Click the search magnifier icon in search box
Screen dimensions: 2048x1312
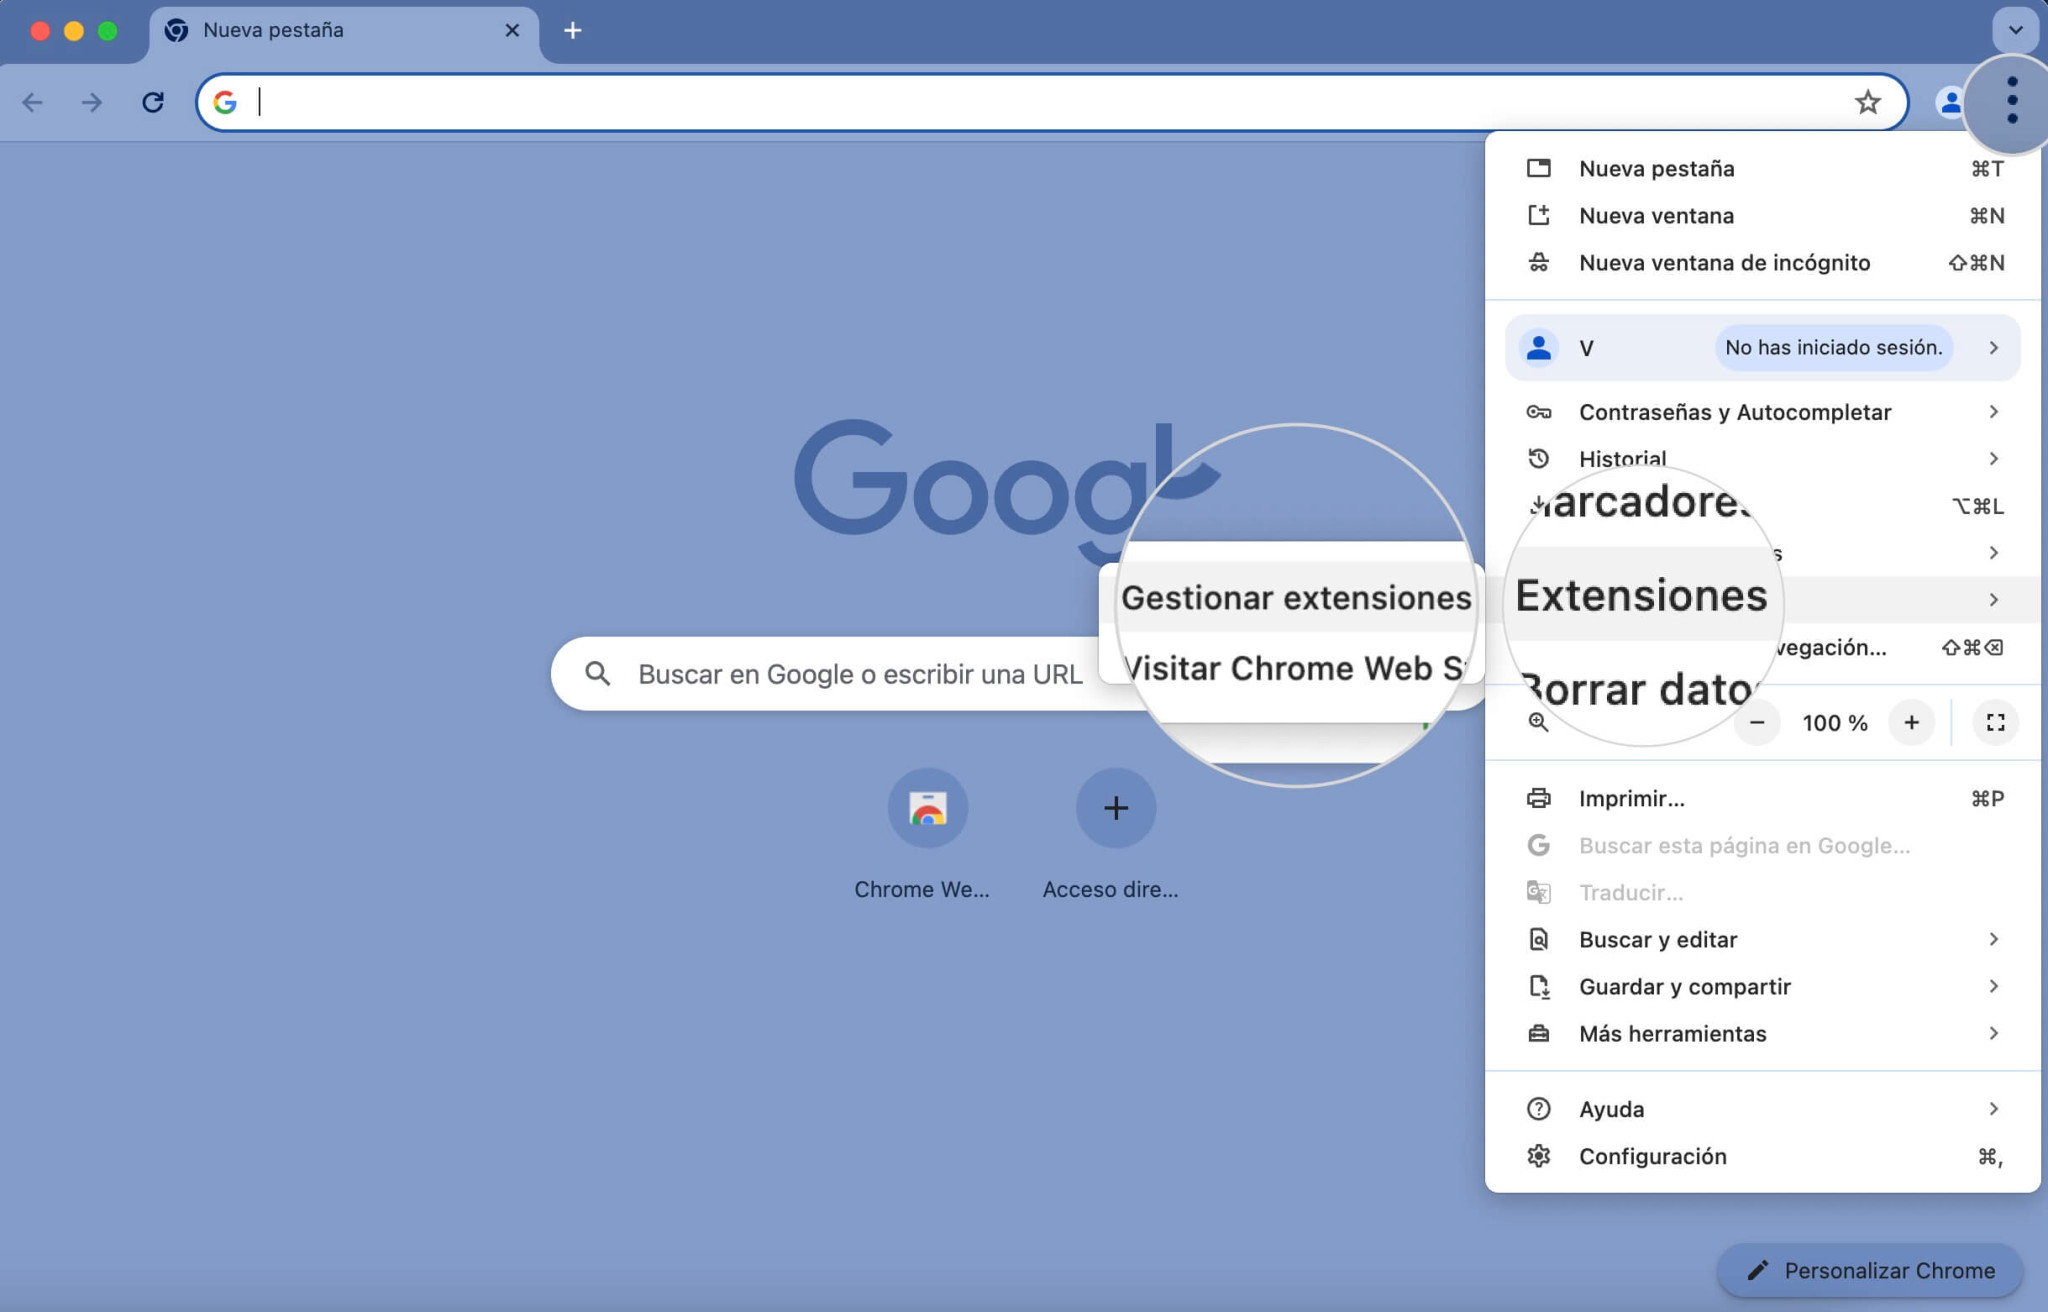tap(598, 674)
